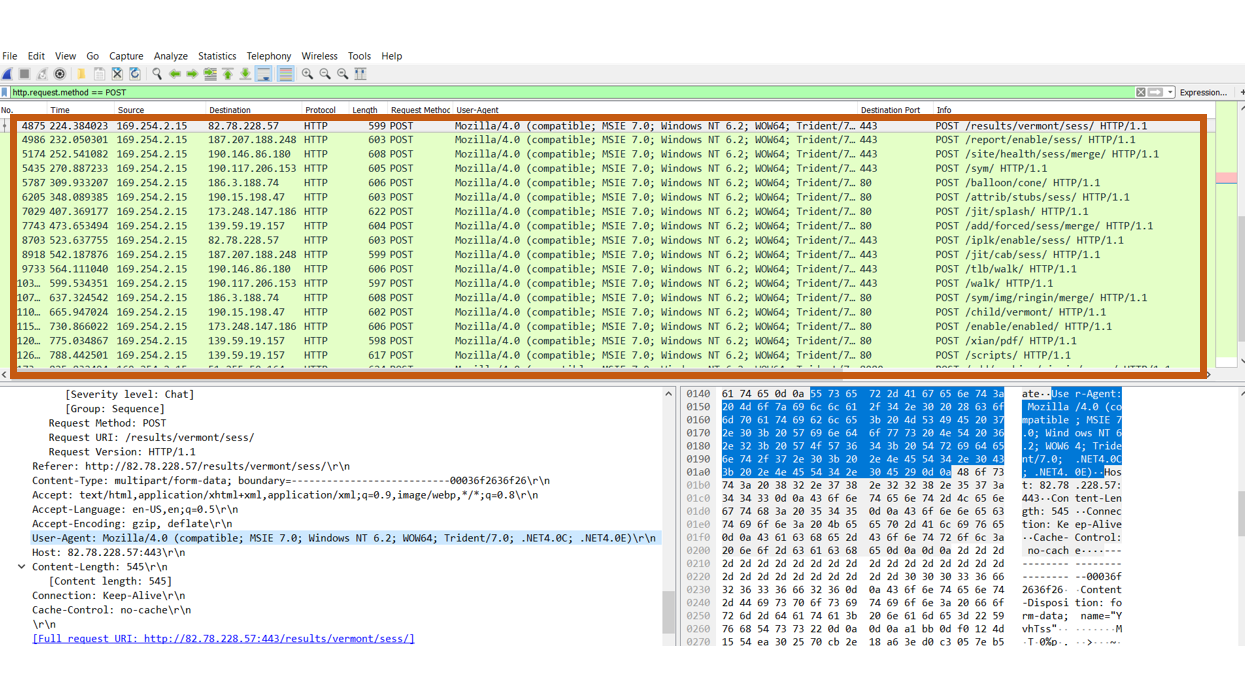Sort by the Time column header

coord(60,110)
